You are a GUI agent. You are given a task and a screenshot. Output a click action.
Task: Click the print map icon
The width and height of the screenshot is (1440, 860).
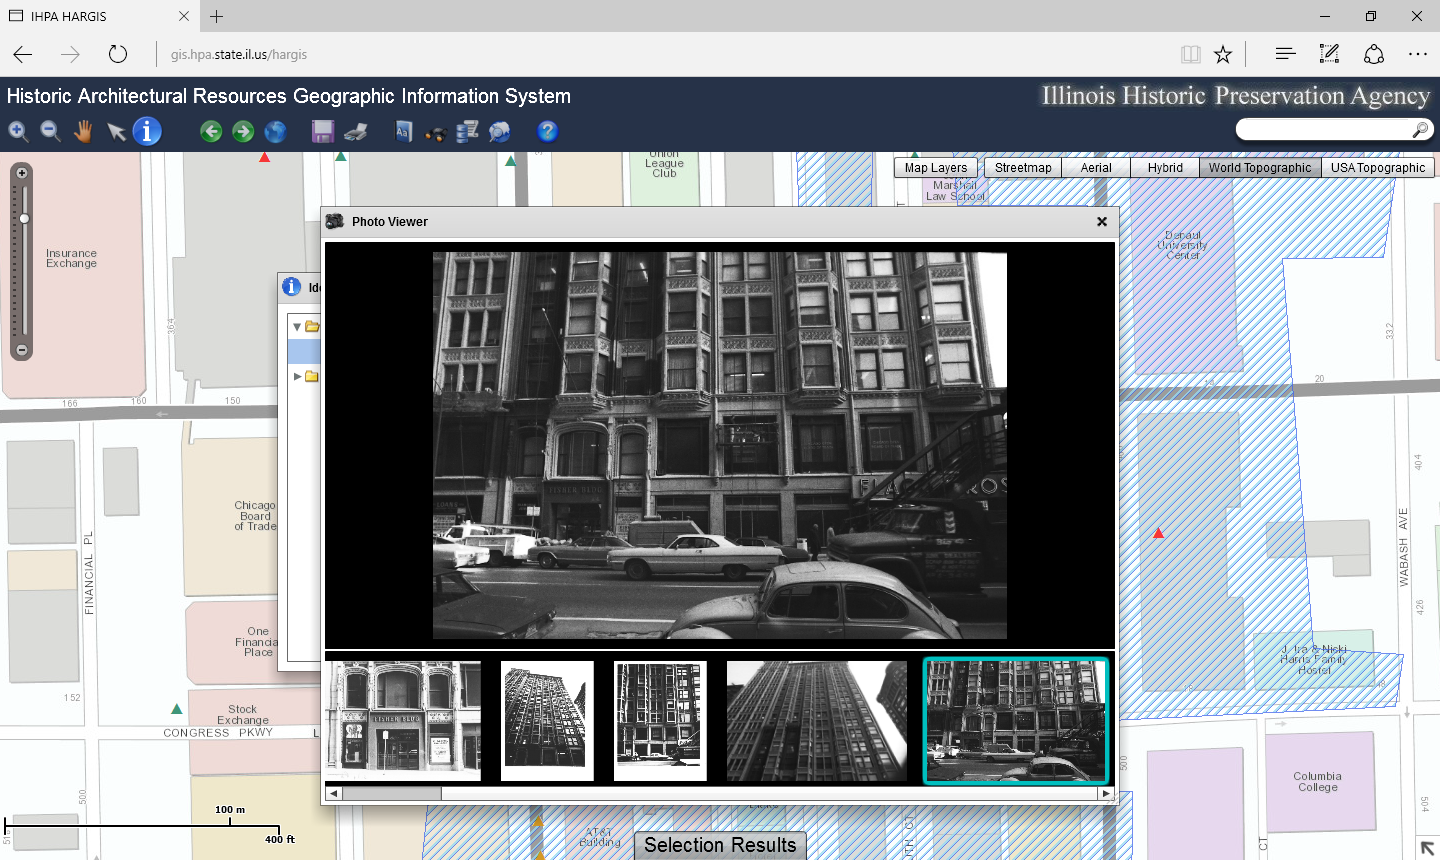coord(355,131)
